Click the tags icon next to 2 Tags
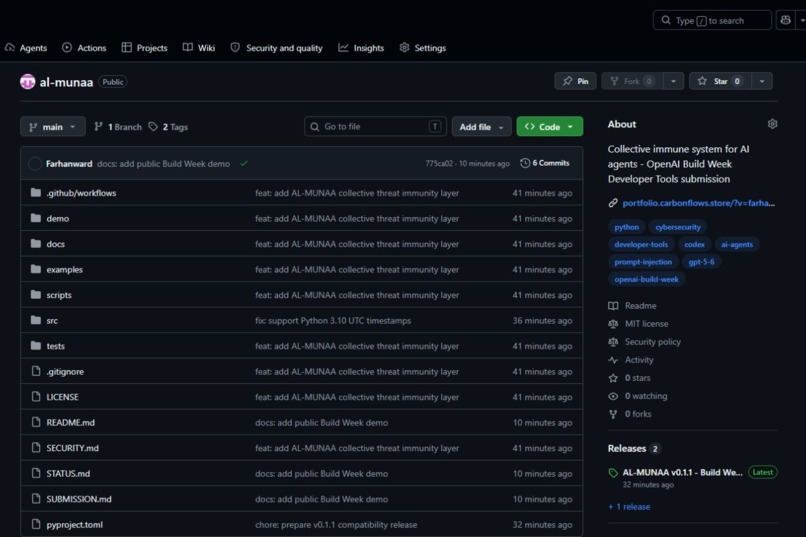Screen dimensions: 806x537 (153, 126)
